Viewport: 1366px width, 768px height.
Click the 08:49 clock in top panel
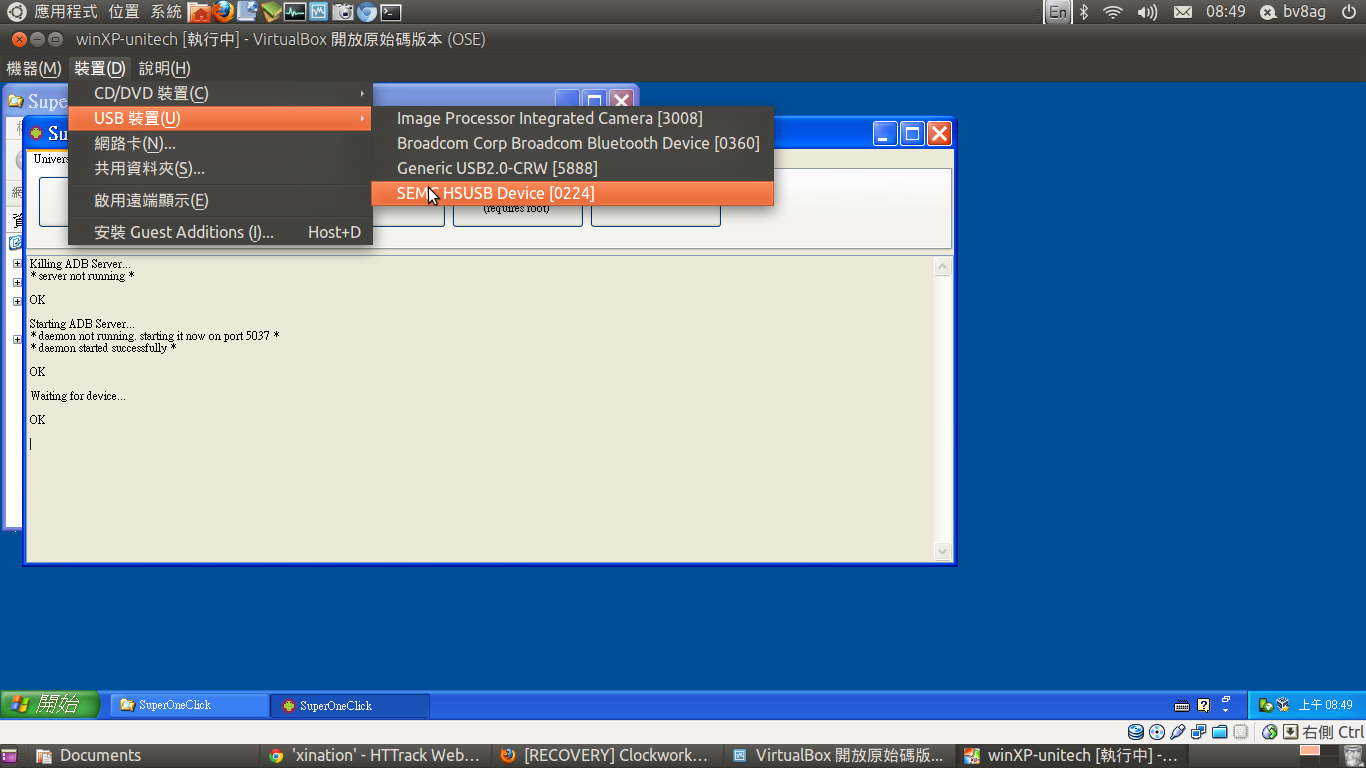[x=1225, y=12]
